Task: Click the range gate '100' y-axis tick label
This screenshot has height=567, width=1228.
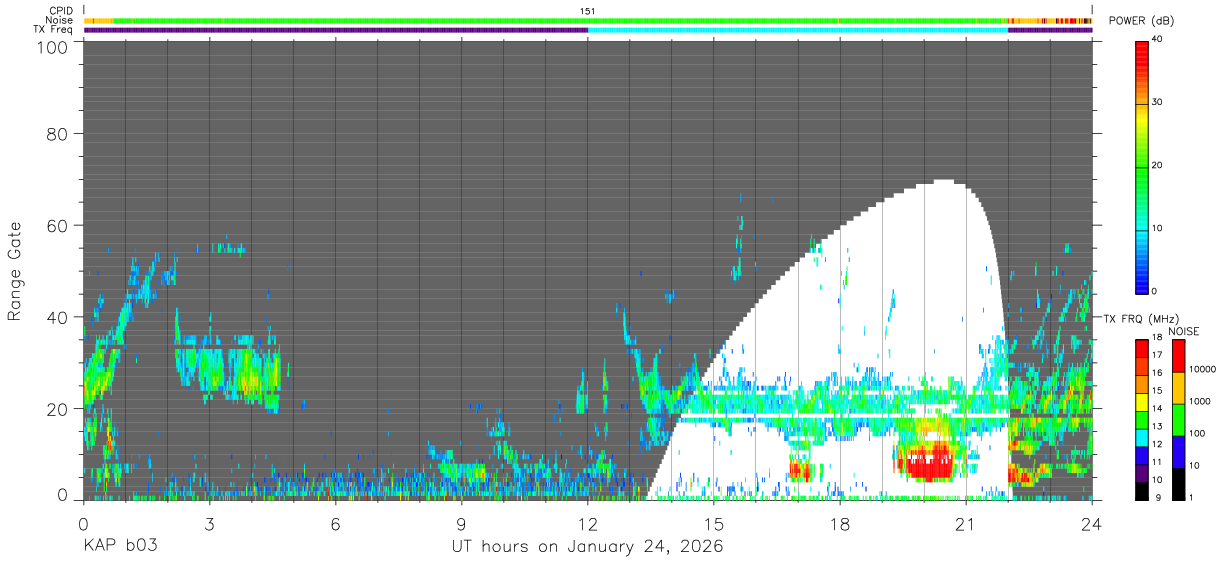Action: (x=51, y=47)
